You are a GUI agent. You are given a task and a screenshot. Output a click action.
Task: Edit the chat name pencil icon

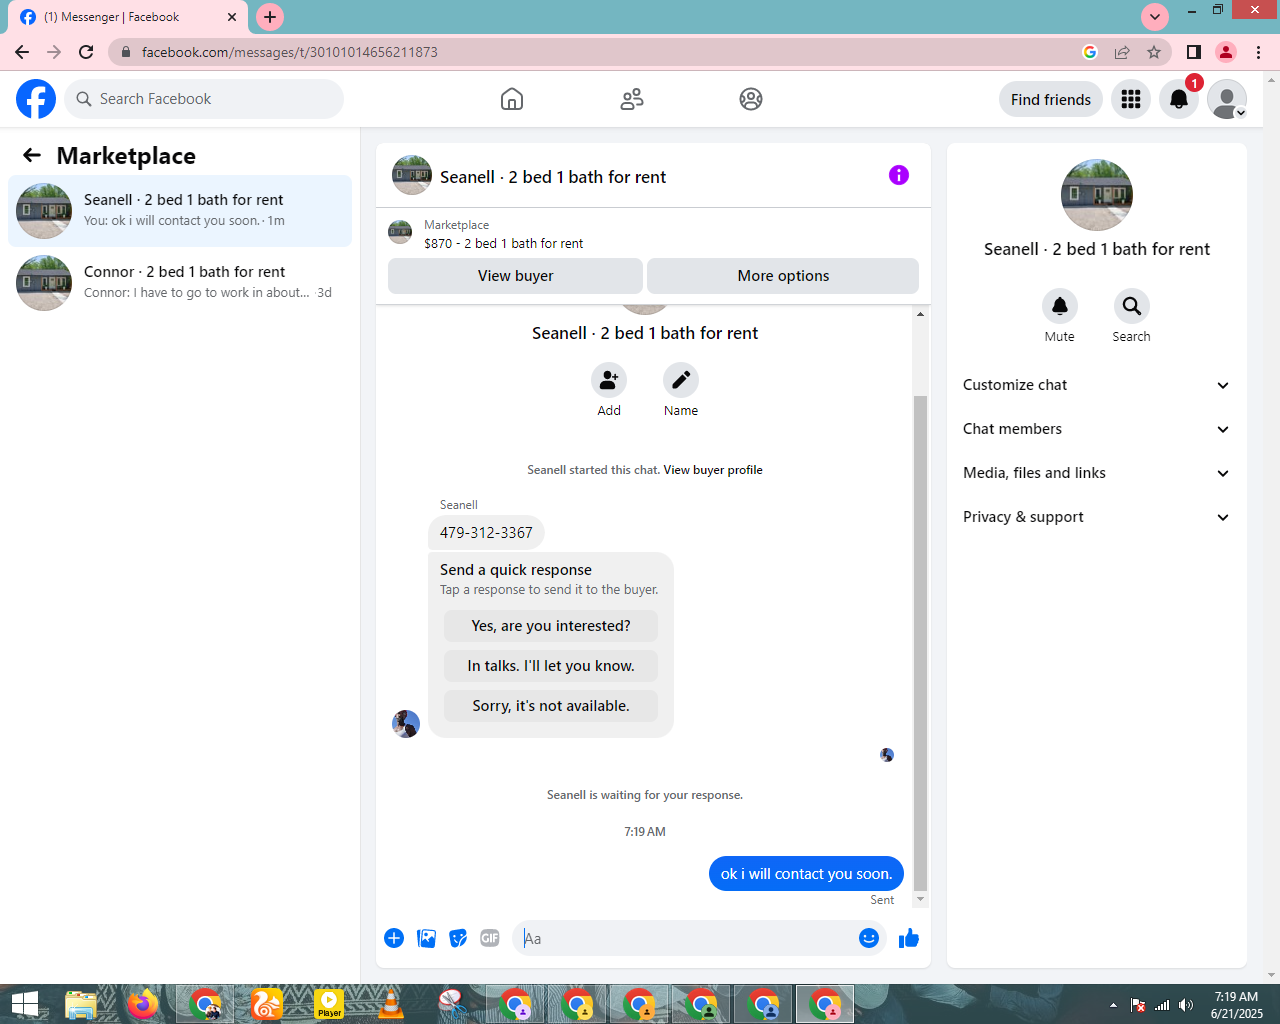(x=681, y=380)
